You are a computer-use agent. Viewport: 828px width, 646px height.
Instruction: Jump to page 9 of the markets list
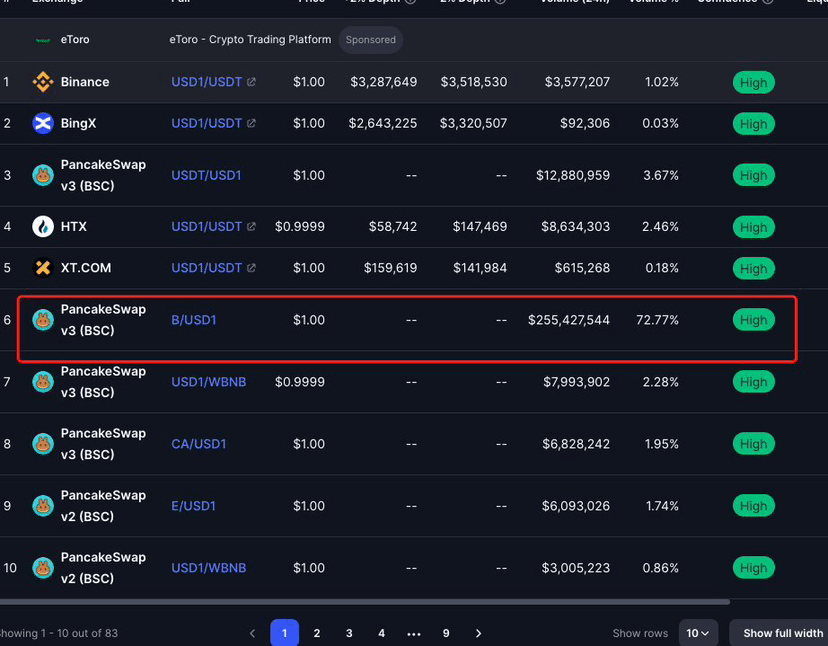(x=446, y=633)
